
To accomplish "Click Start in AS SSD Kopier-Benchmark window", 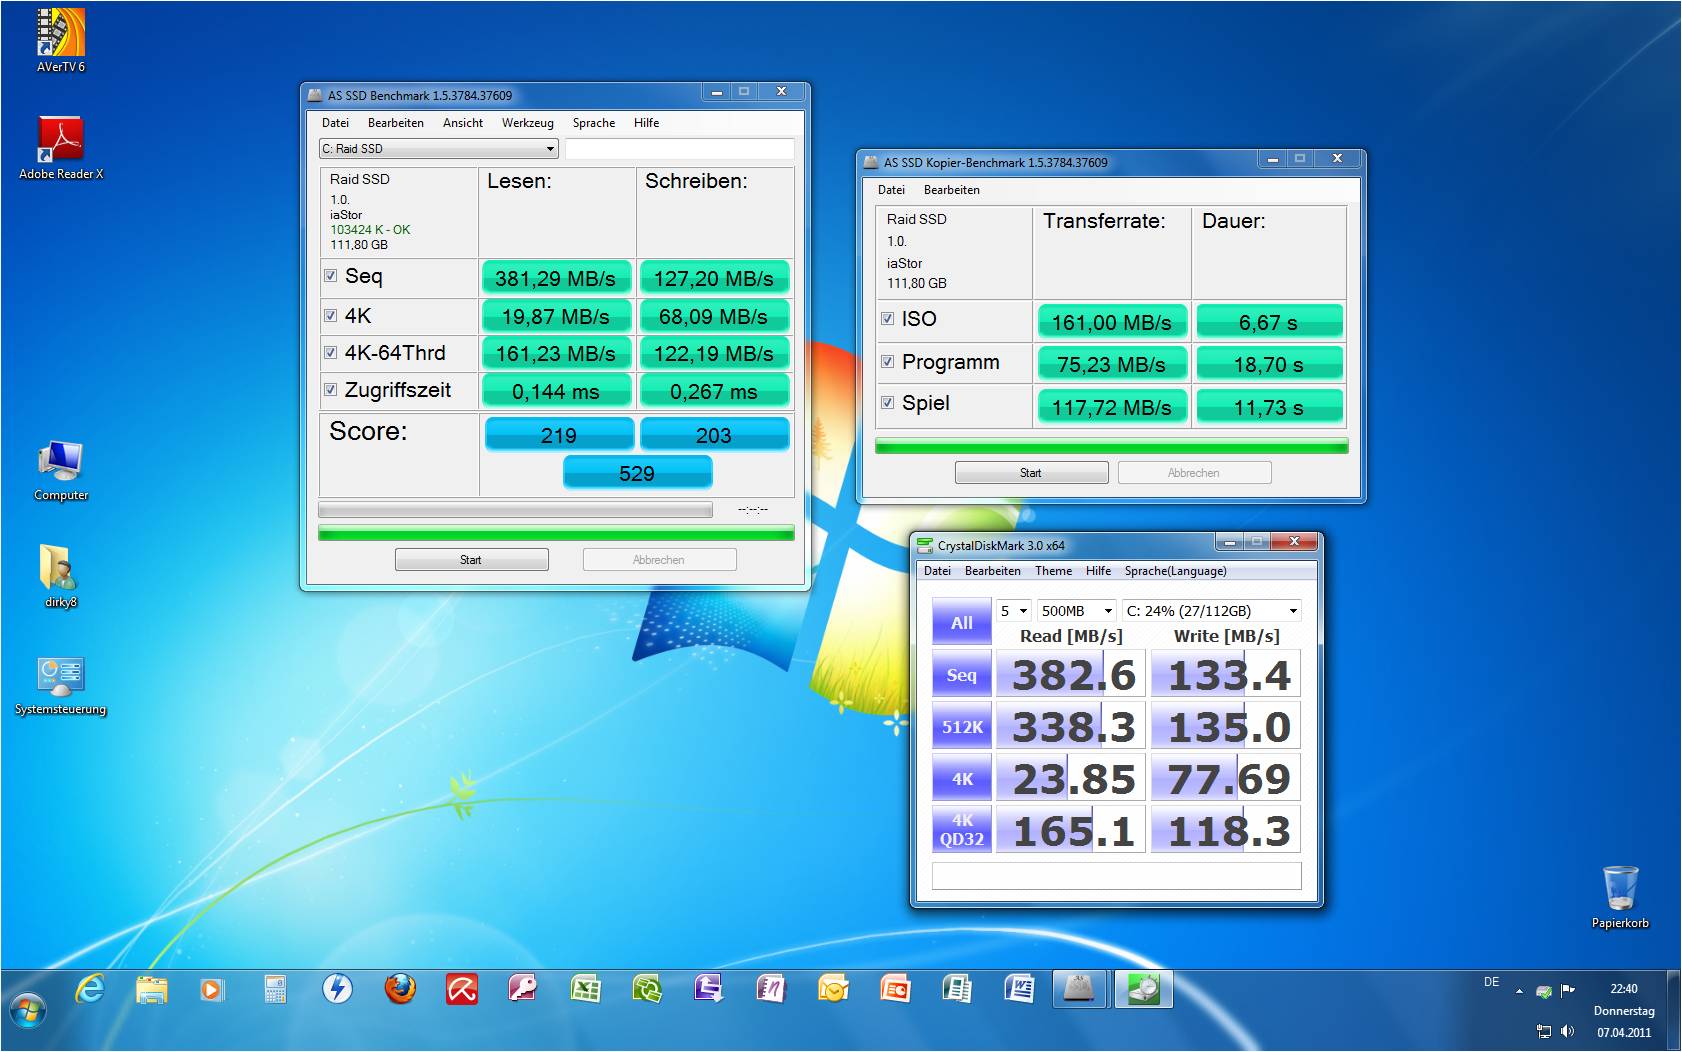I will (1031, 473).
